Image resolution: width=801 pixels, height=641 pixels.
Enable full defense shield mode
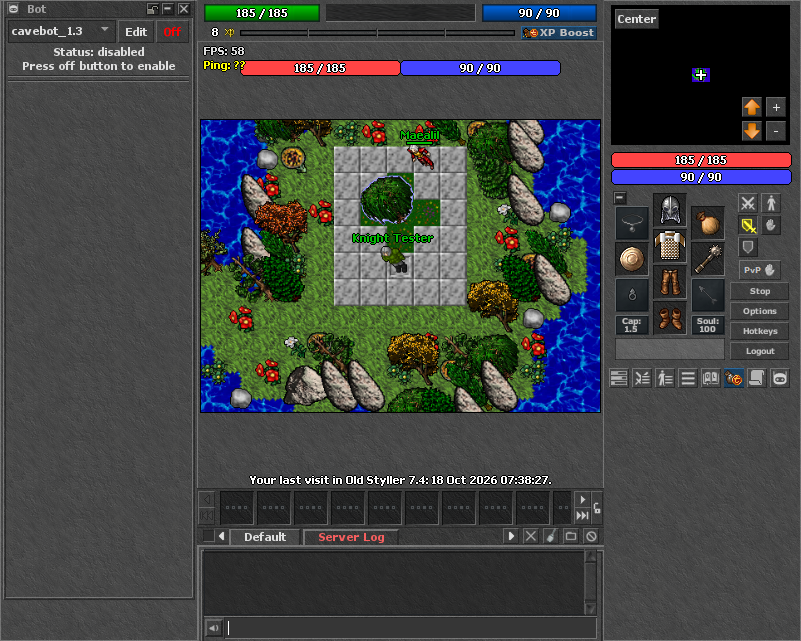748,247
